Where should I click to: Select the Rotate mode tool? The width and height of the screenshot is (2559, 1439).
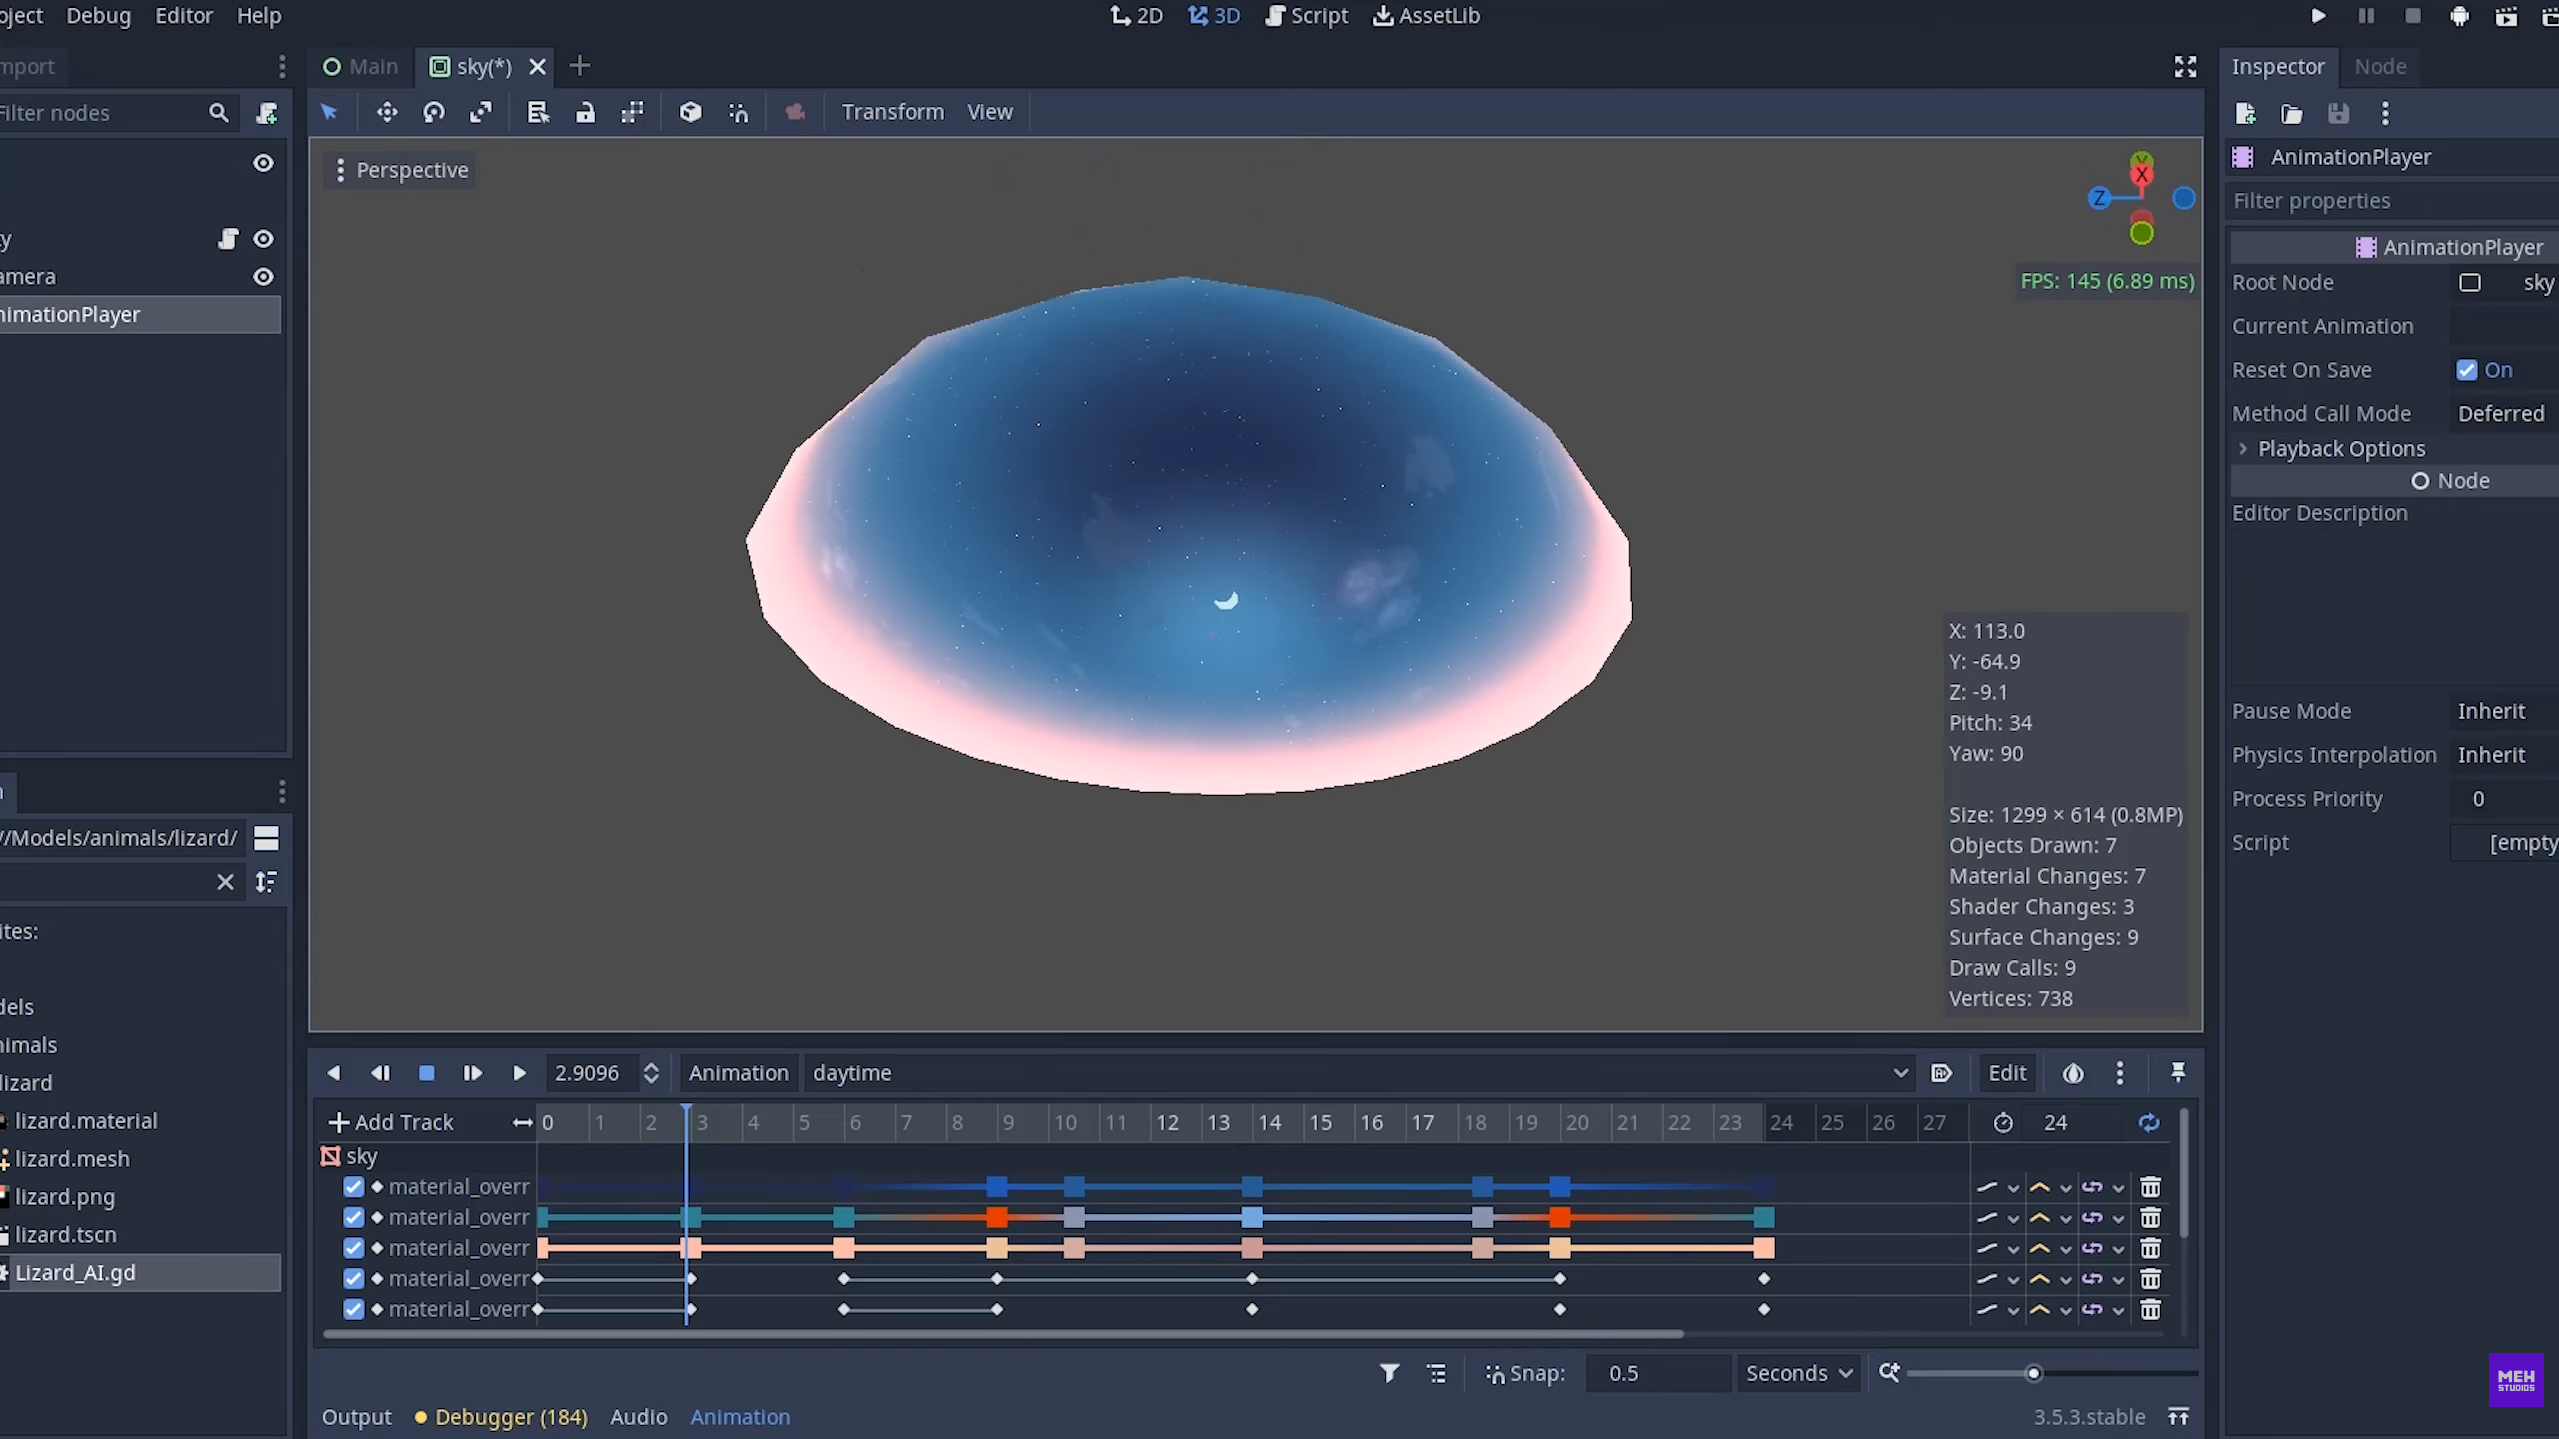[433, 112]
